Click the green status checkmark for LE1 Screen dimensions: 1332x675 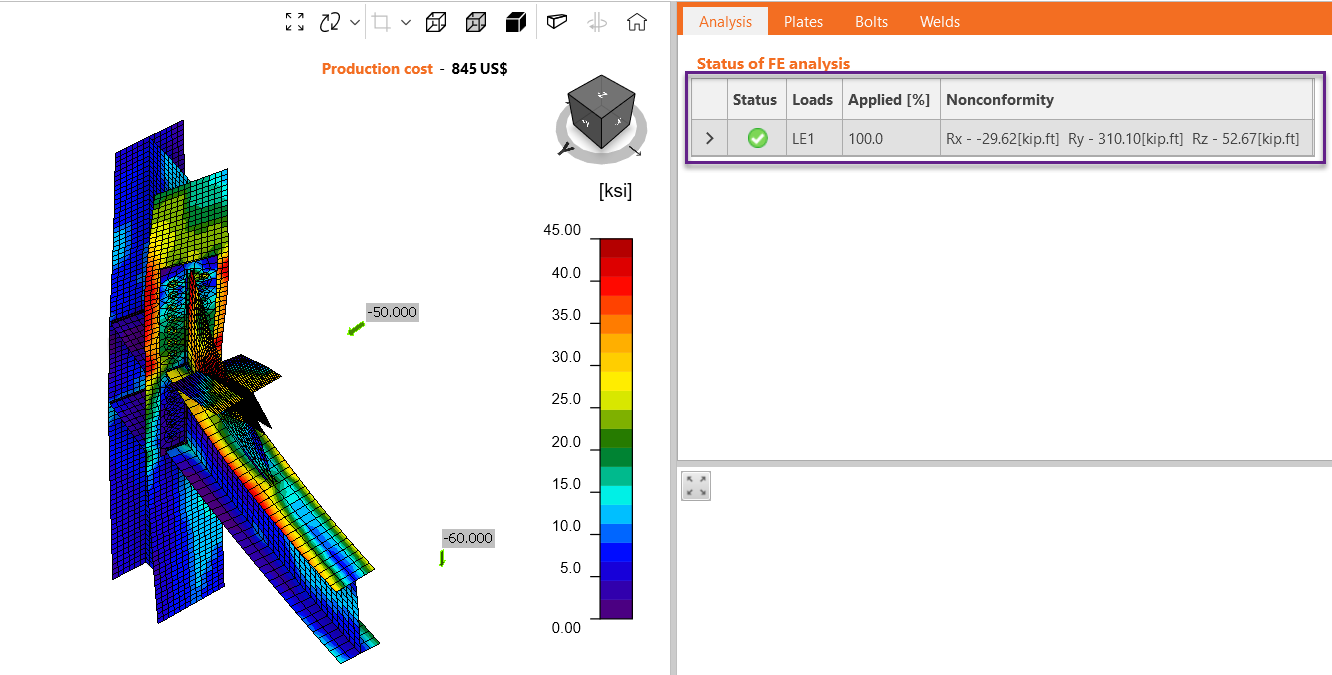(757, 139)
